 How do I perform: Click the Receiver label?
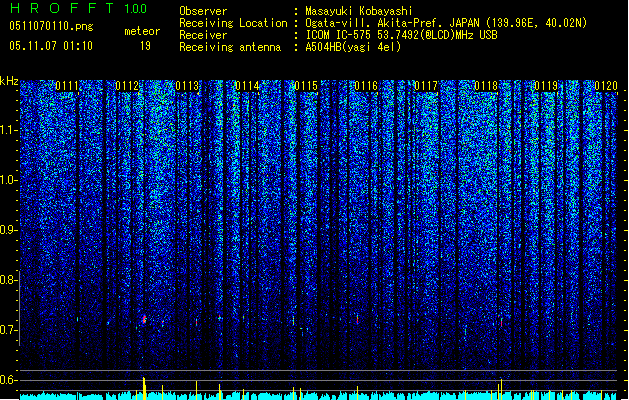tap(203, 35)
